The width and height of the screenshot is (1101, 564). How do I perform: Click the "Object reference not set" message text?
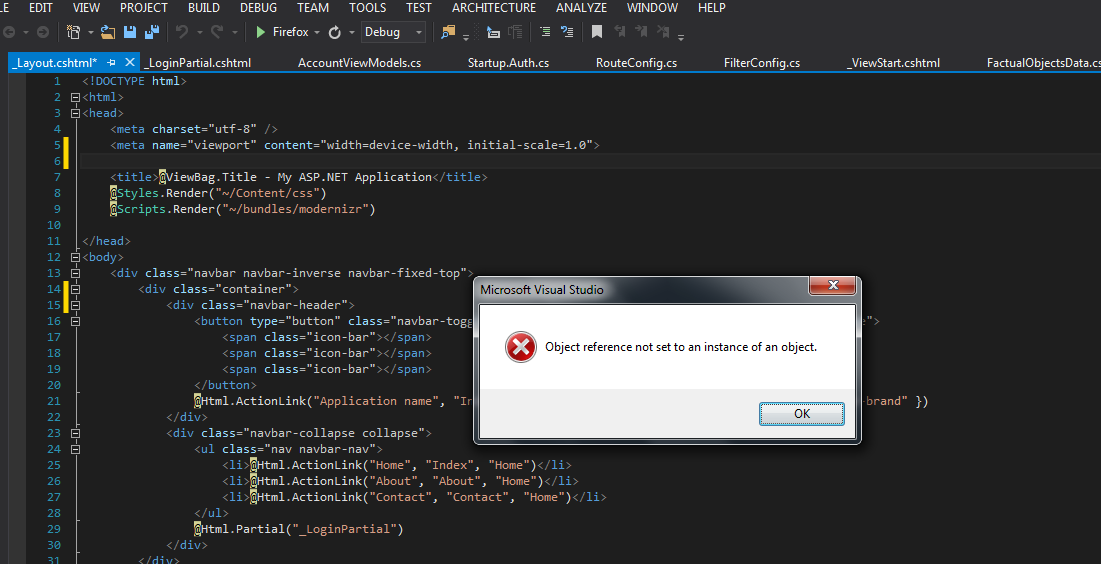(681, 347)
